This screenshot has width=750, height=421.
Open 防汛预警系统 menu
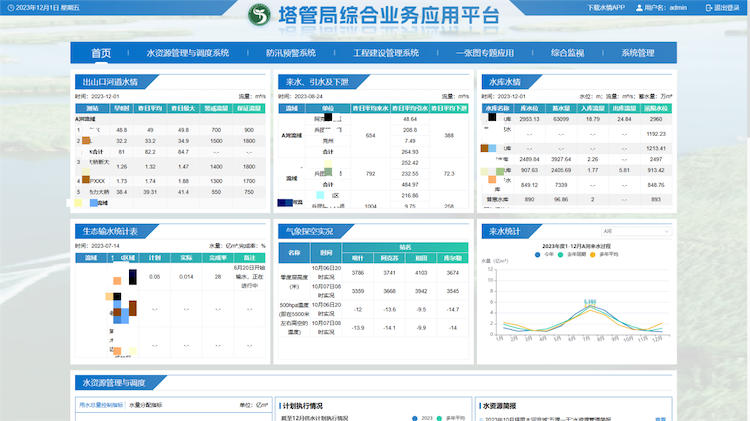(291, 53)
